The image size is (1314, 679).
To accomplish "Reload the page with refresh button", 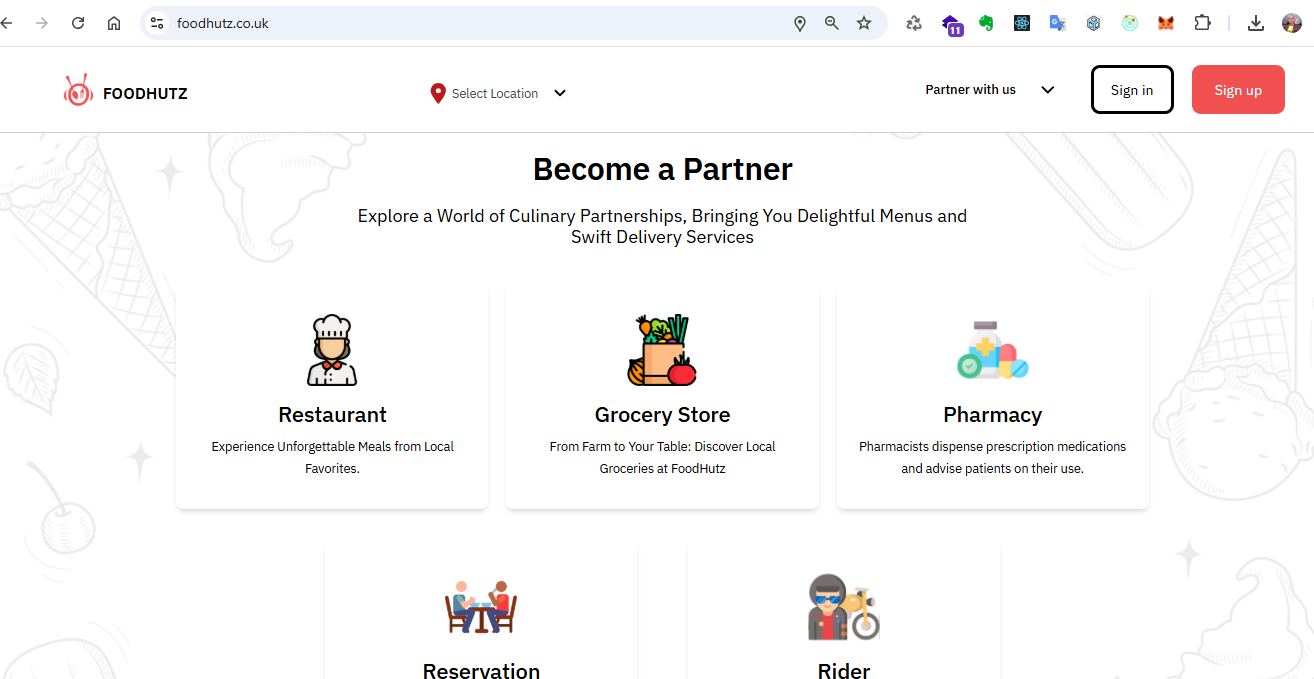I will coord(78,23).
